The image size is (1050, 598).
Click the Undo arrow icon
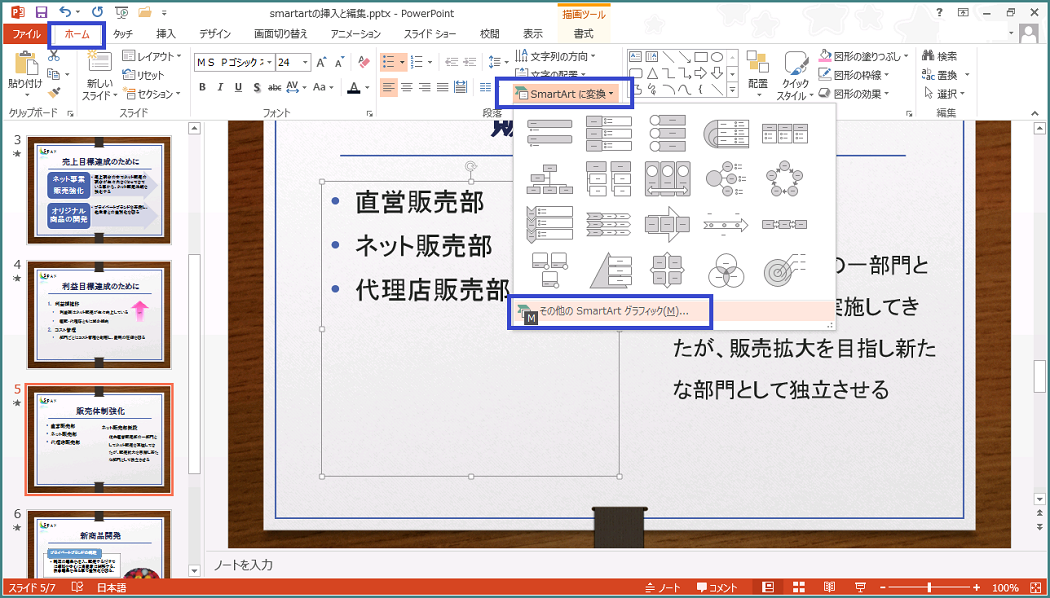(x=64, y=12)
